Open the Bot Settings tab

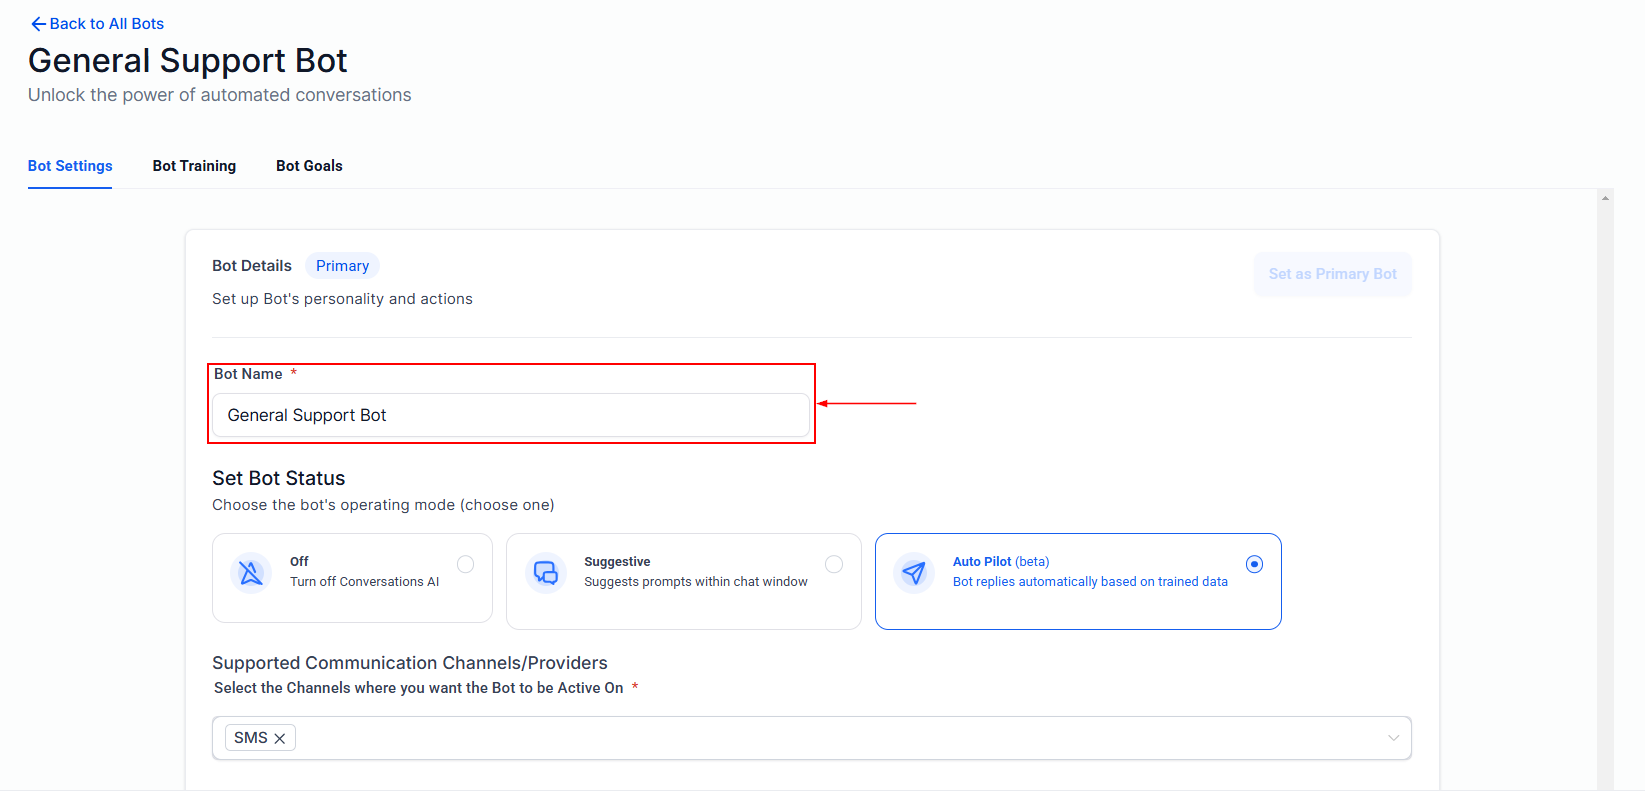click(x=70, y=166)
